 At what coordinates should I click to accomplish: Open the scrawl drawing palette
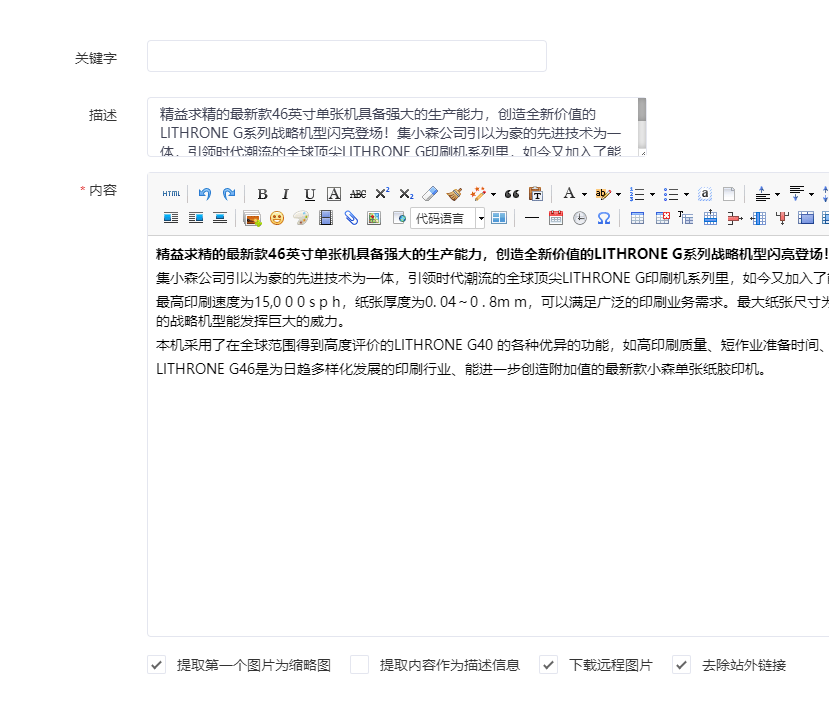(301, 218)
